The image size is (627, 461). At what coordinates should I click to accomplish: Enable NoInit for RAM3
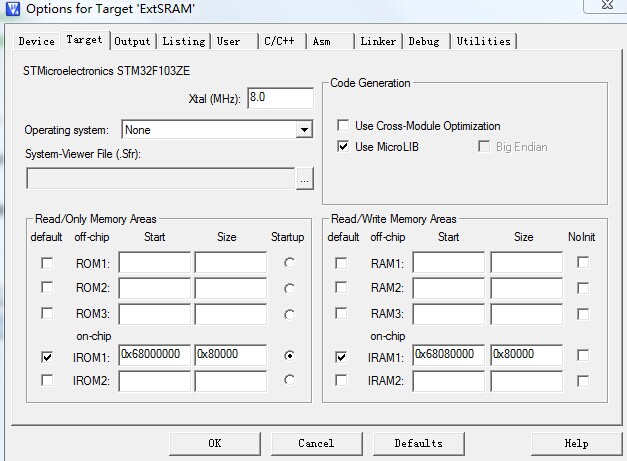tap(583, 314)
